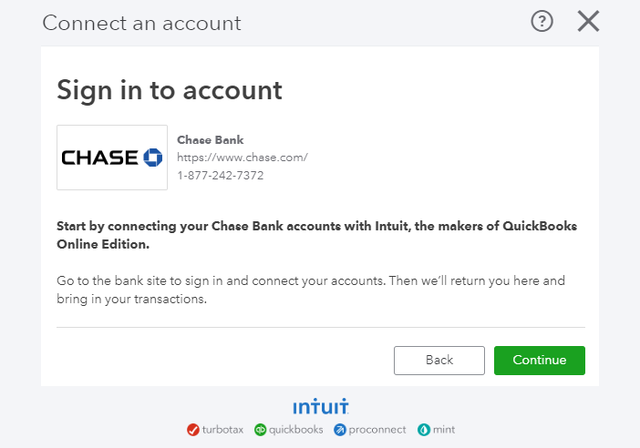Select the turbotax text label

point(222,430)
